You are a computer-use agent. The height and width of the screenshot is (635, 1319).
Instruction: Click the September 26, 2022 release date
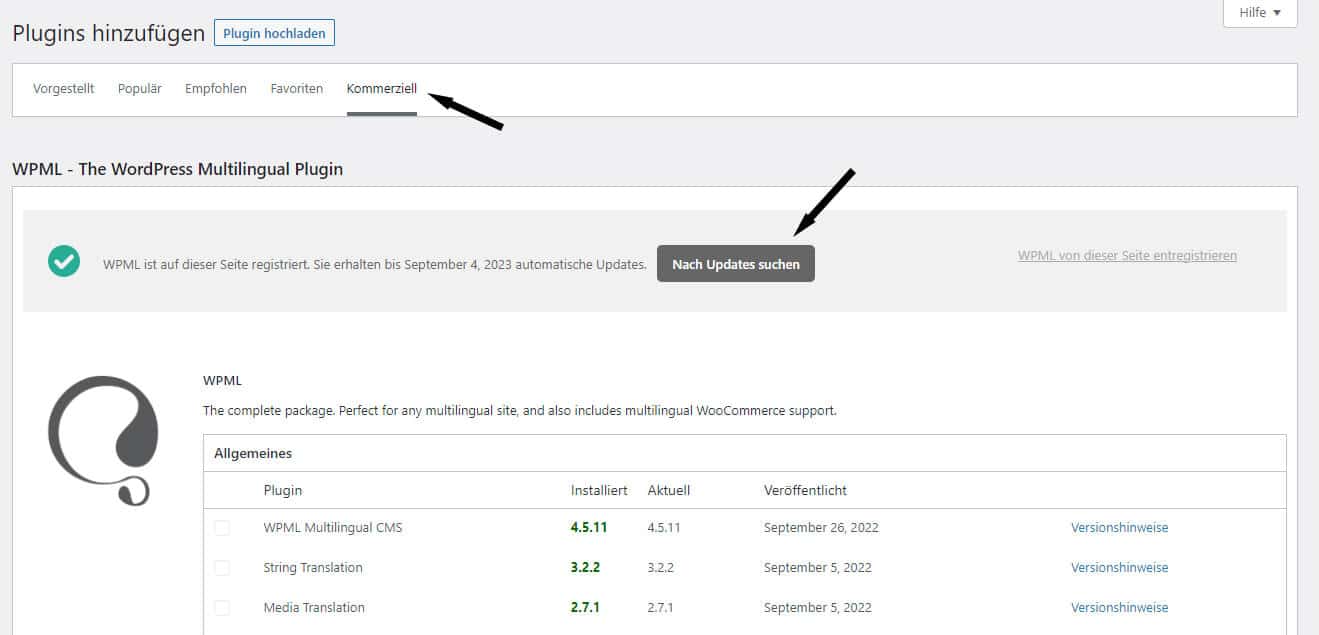pyautogui.click(x=821, y=528)
